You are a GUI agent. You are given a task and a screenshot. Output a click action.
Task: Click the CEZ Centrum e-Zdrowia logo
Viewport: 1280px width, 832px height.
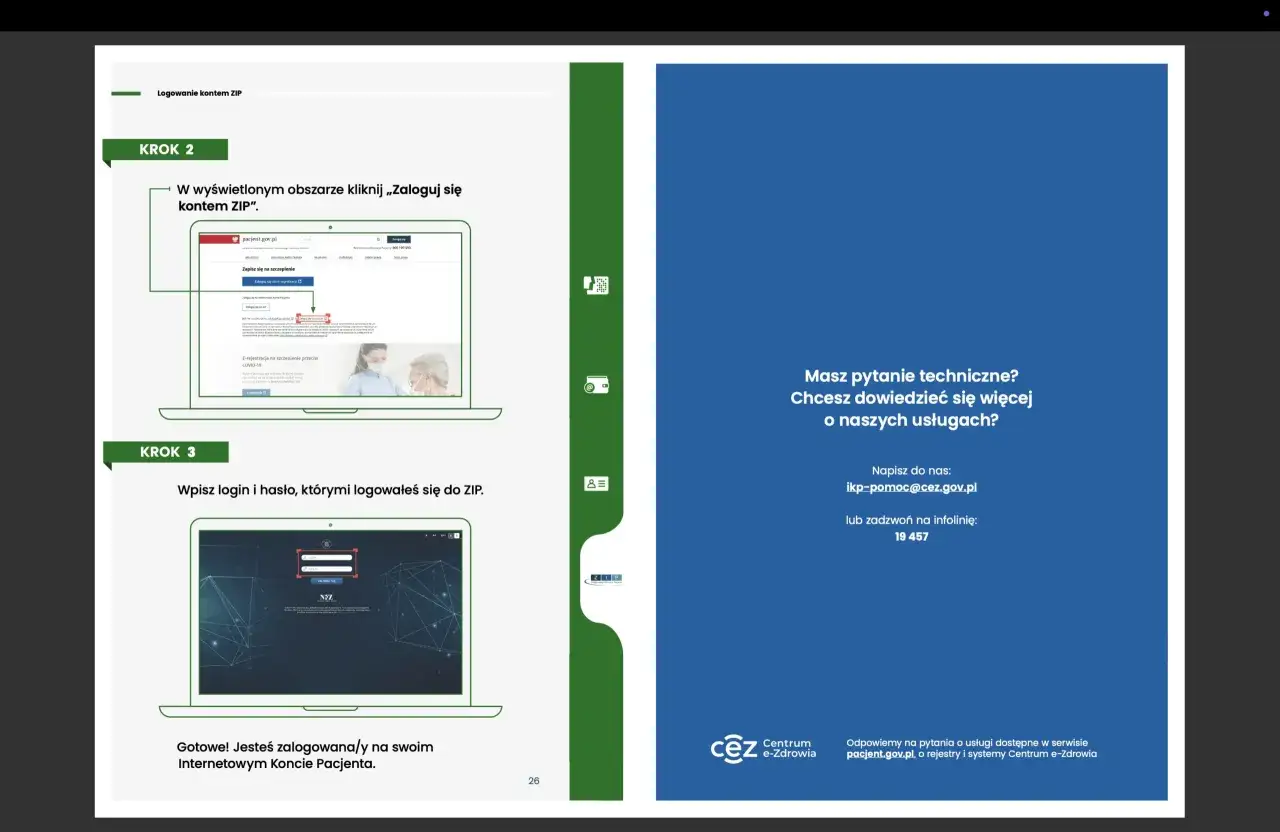point(763,749)
